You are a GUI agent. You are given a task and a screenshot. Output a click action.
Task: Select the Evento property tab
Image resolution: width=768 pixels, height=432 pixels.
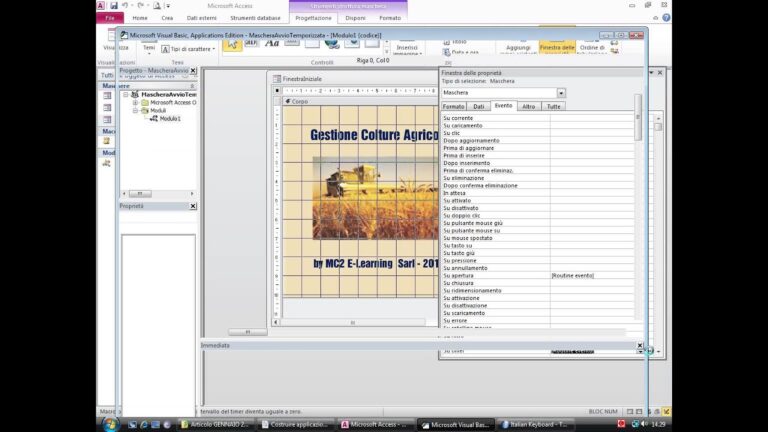[503, 106]
